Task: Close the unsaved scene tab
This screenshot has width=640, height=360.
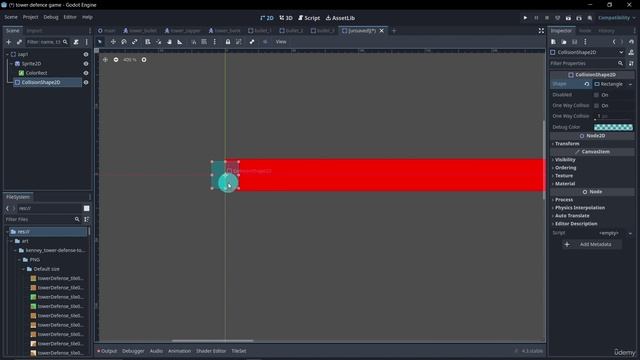Action: (382, 31)
